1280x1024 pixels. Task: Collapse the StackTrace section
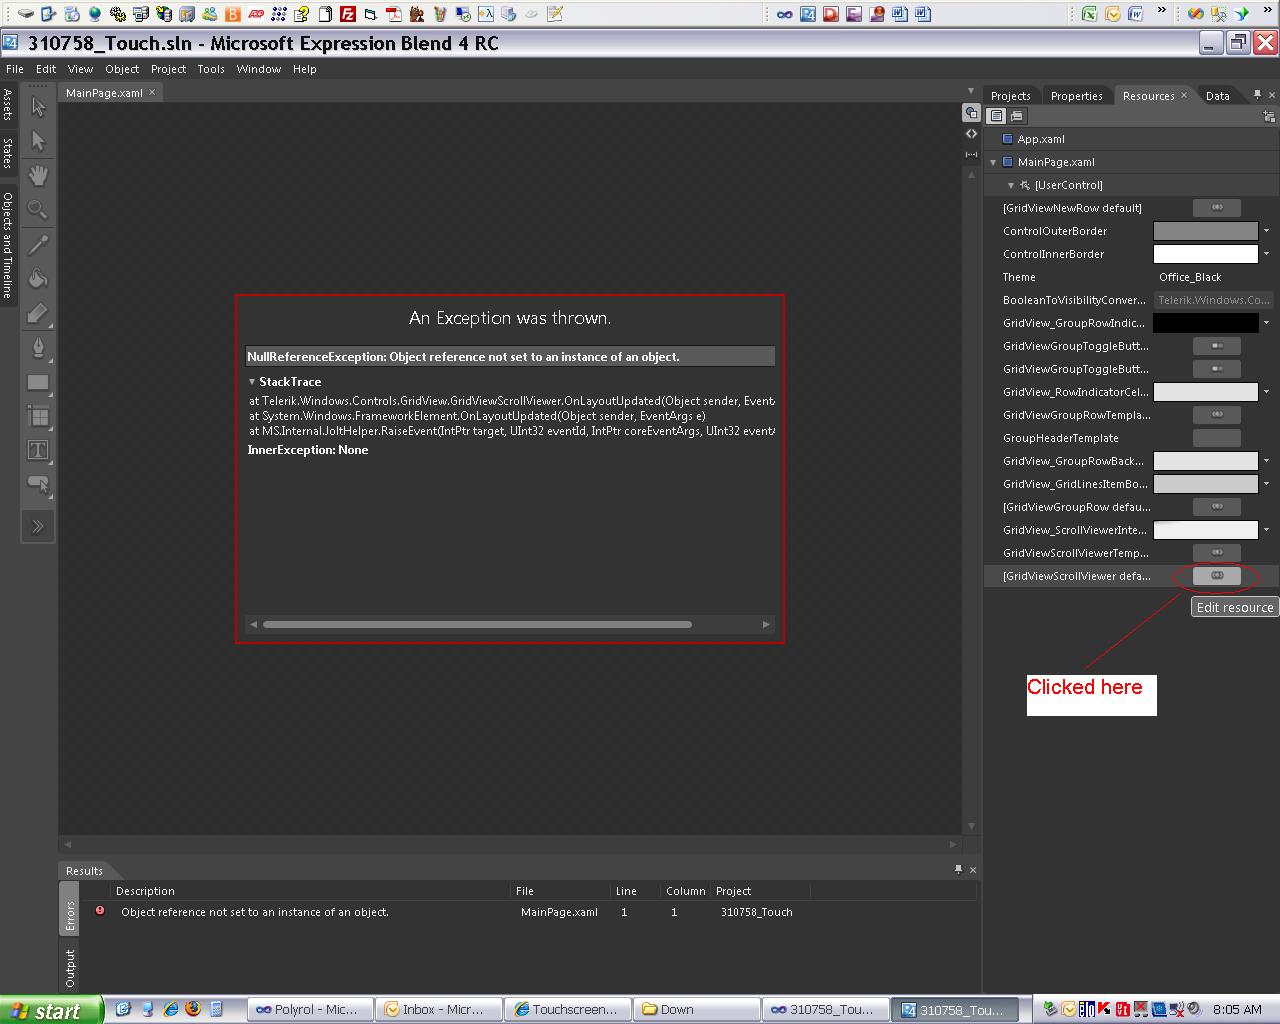[x=252, y=382]
